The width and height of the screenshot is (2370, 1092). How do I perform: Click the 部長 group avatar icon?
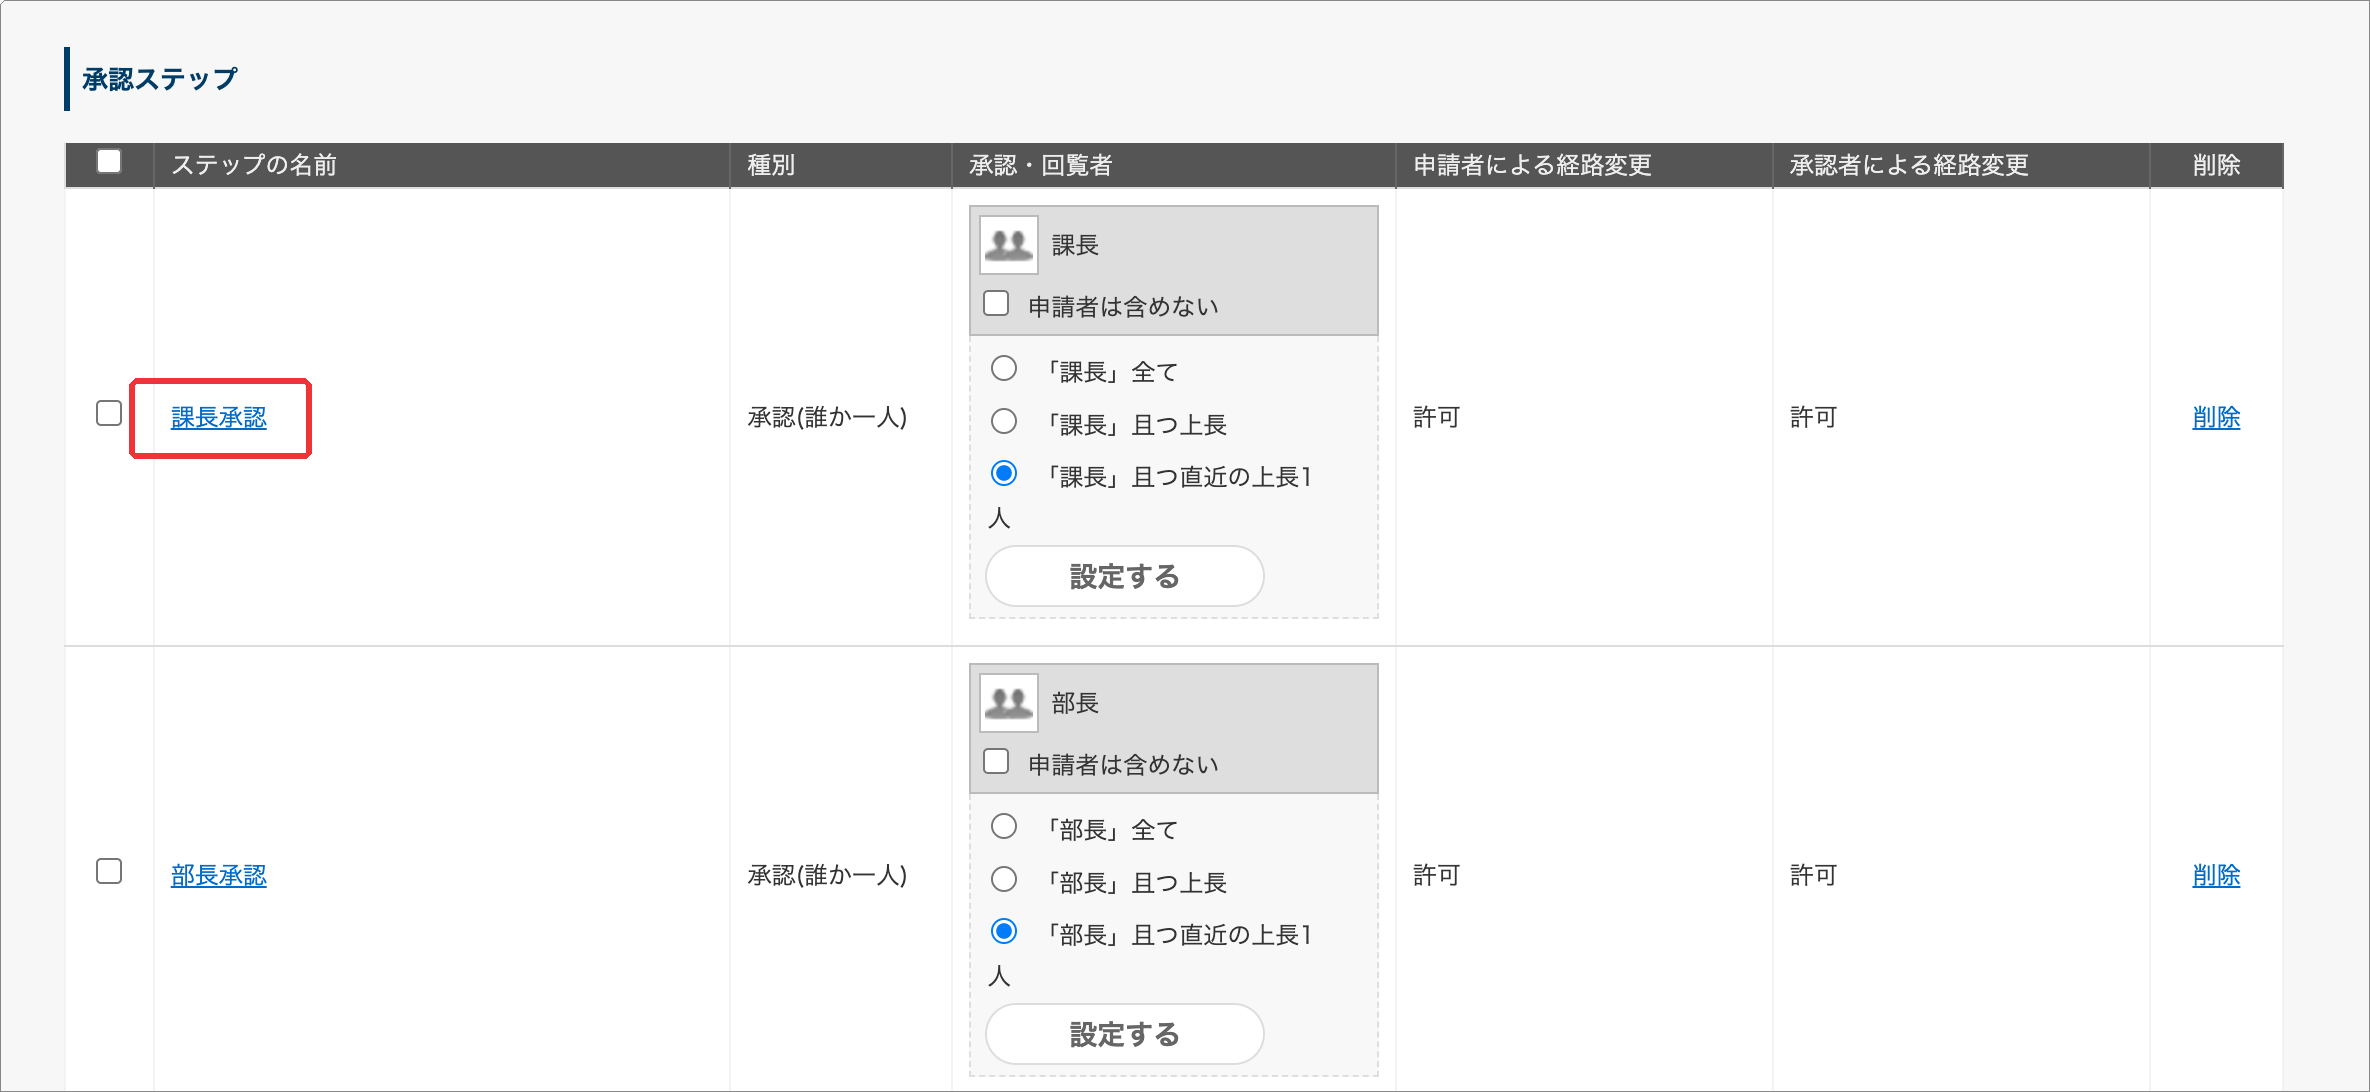tap(1009, 703)
